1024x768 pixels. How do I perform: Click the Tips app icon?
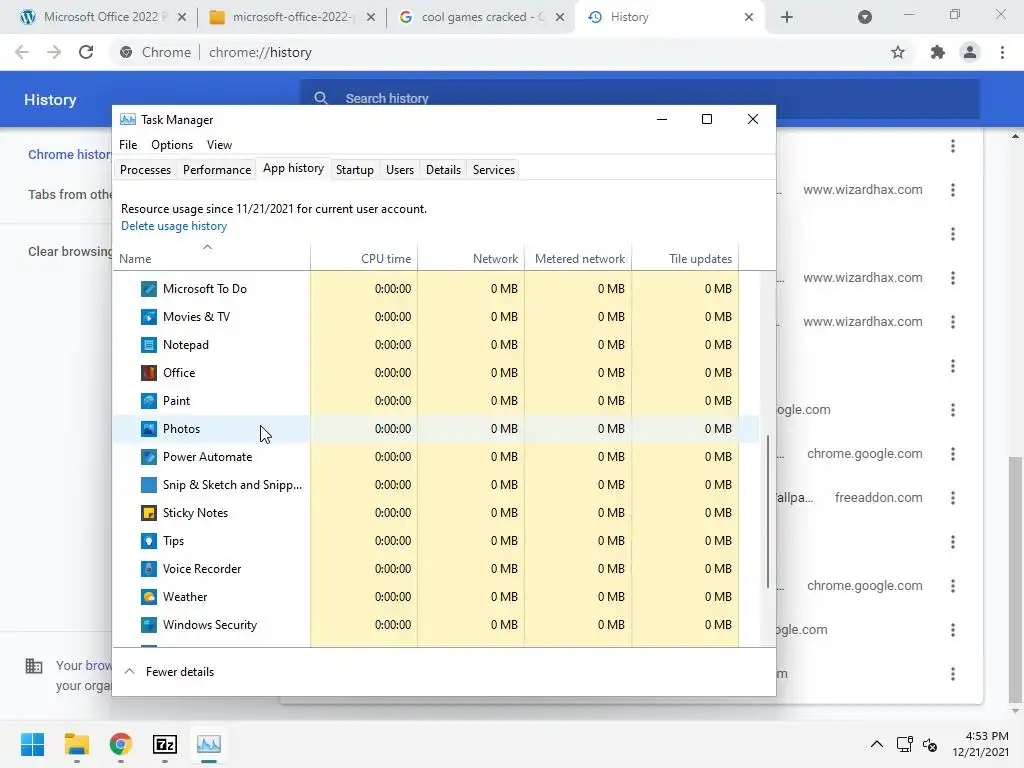149,541
